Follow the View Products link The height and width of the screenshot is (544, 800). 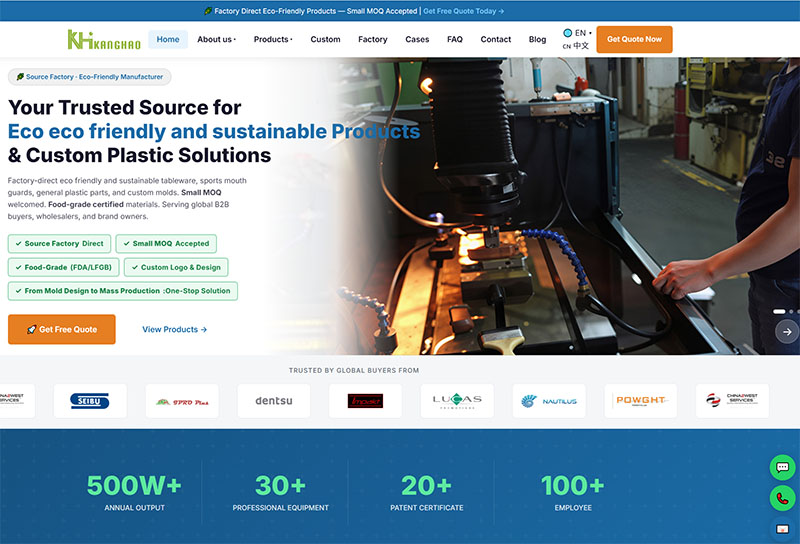pyautogui.click(x=174, y=330)
